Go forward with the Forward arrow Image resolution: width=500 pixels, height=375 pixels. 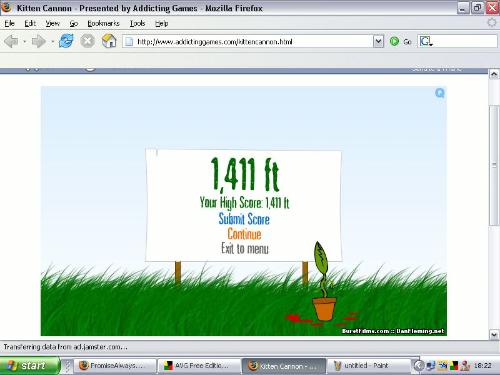click(38, 42)
